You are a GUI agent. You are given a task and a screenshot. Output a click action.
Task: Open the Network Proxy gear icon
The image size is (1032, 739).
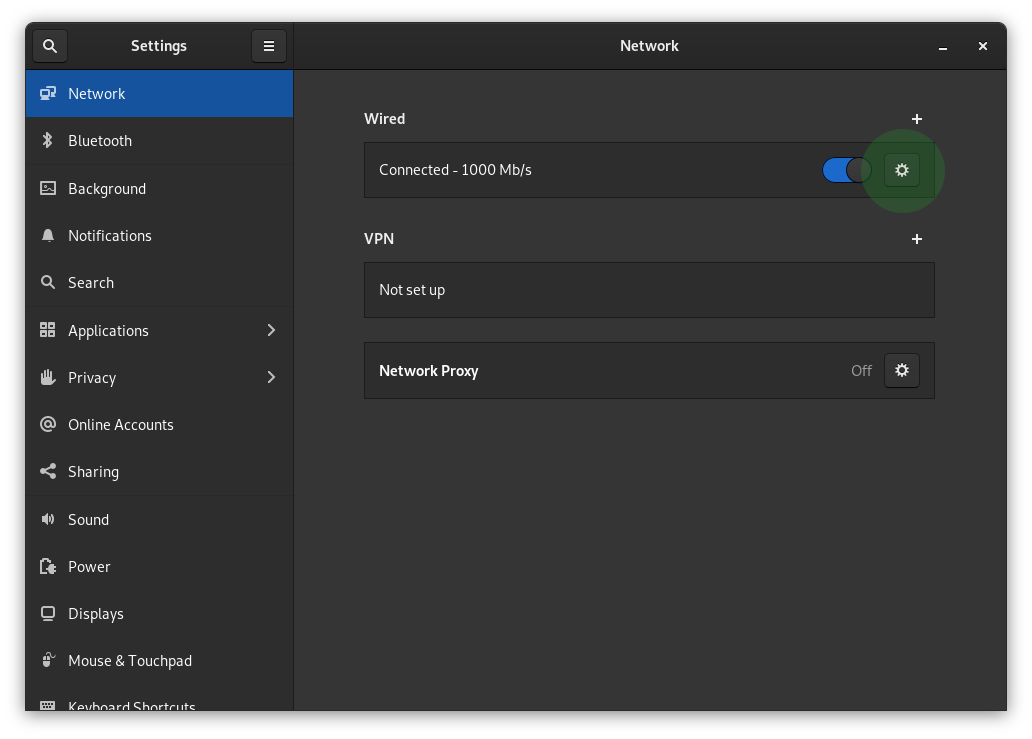pyautogui.click(x=901, y=370)
